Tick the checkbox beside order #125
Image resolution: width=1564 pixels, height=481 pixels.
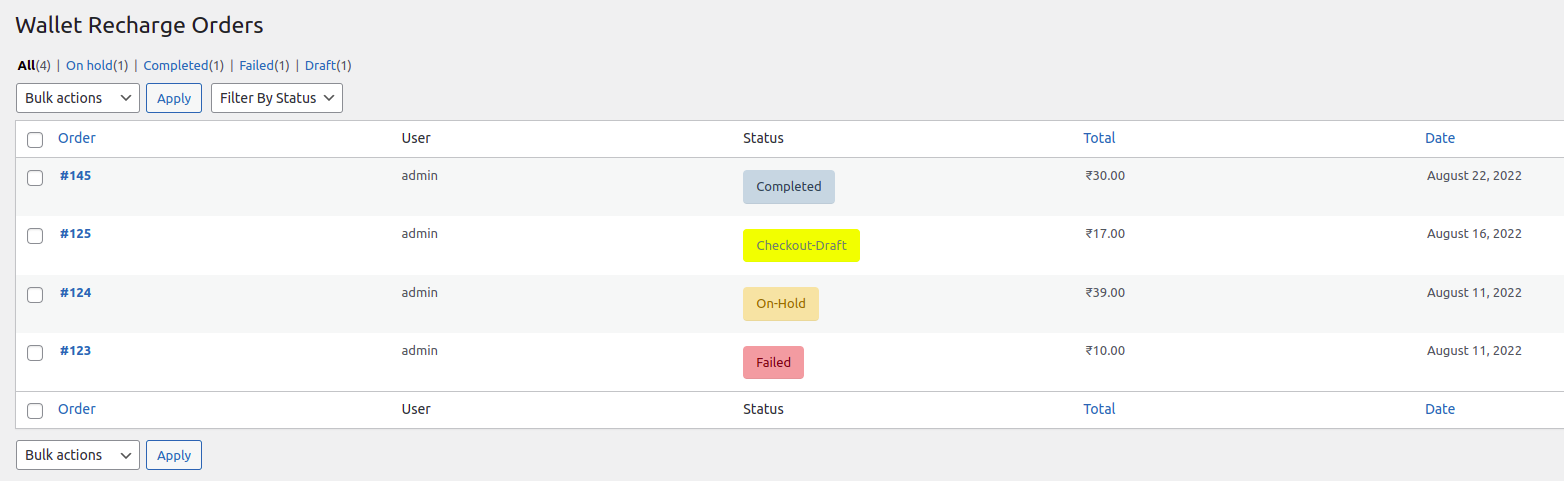tap(35, 236)
